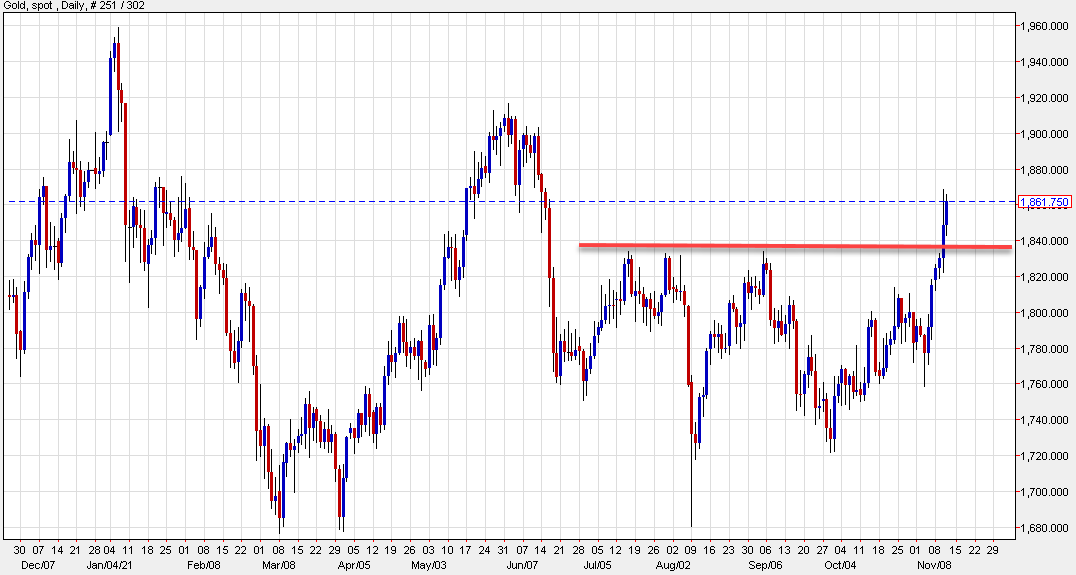
Task: Select the current price tag 1,861.750
Action: coord(1045,202)
